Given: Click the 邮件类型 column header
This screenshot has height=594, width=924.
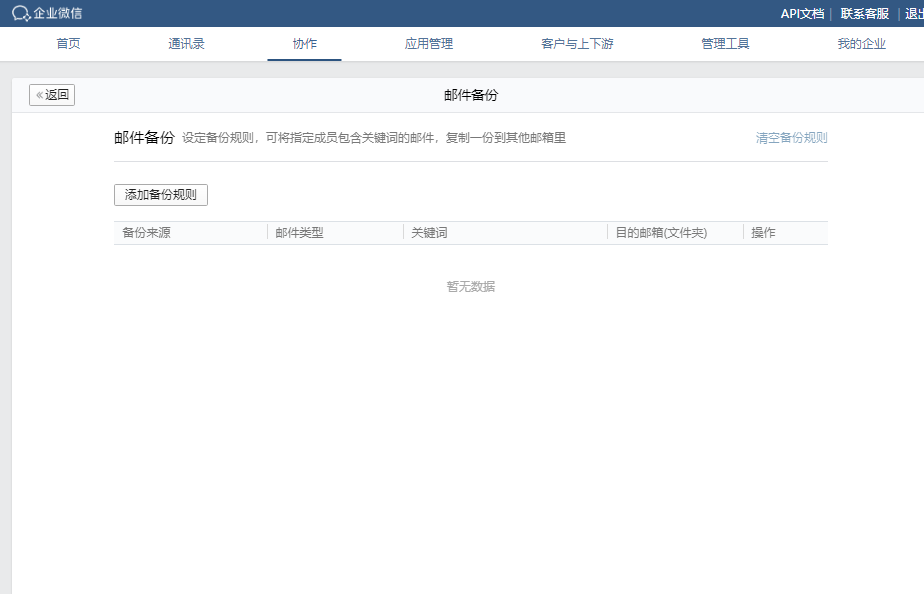Looking at the screenshot, I should [299, 233].
